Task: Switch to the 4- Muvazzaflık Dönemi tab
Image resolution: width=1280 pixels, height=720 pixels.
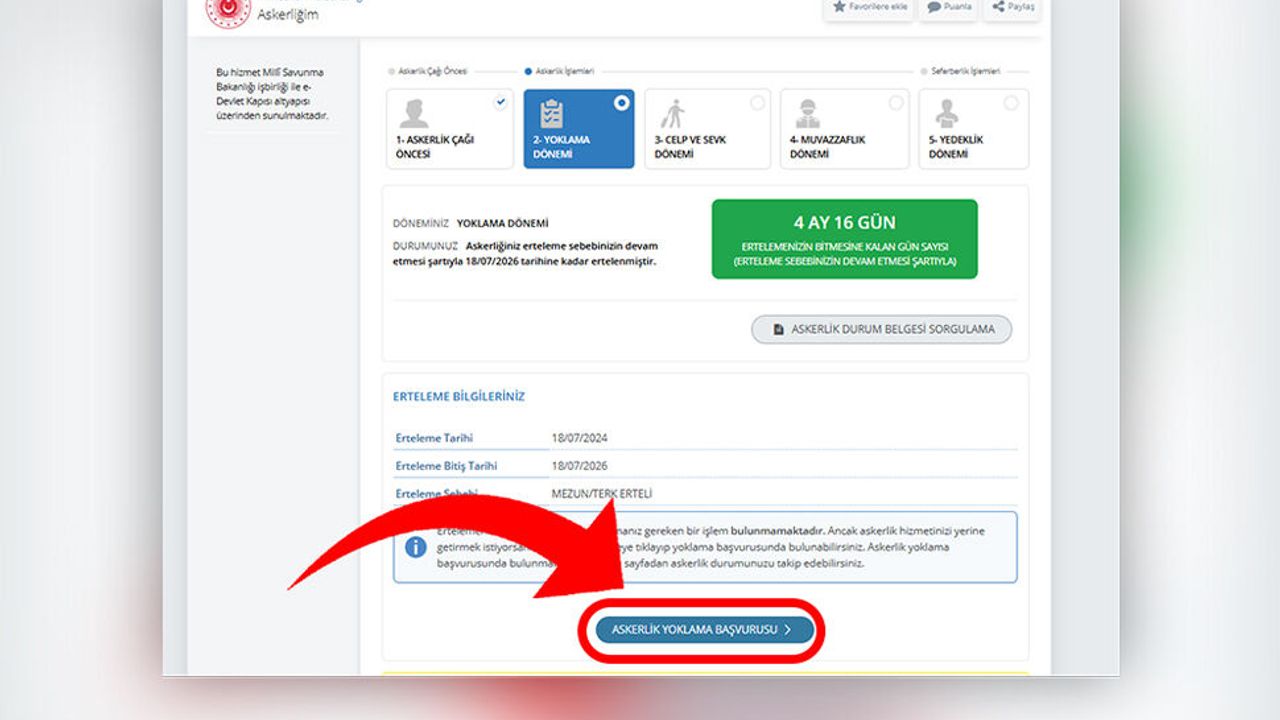Action: tap(844, 129)
